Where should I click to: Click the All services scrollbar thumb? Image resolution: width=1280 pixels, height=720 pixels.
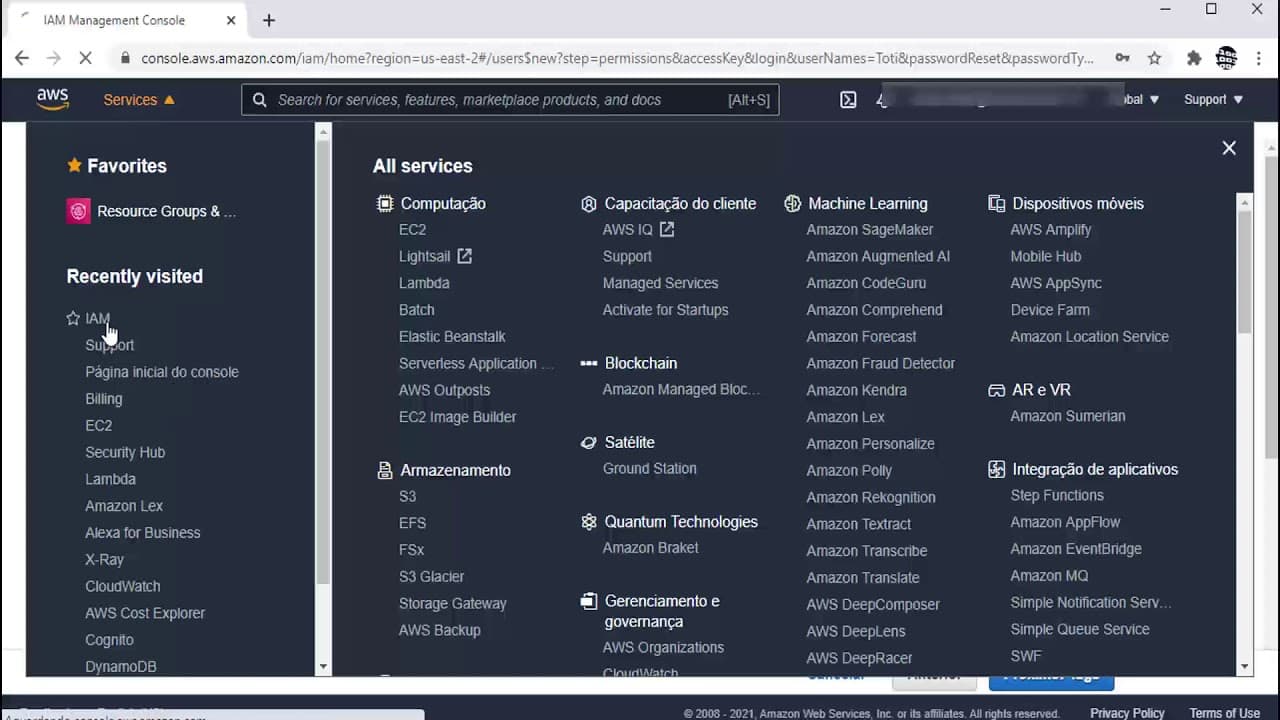tap(1244, 271)
